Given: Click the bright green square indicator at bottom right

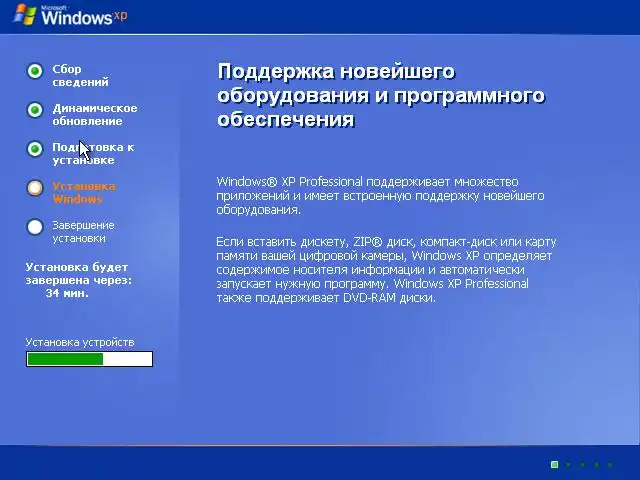Looking at the screenshot, I should pos(554,464).
